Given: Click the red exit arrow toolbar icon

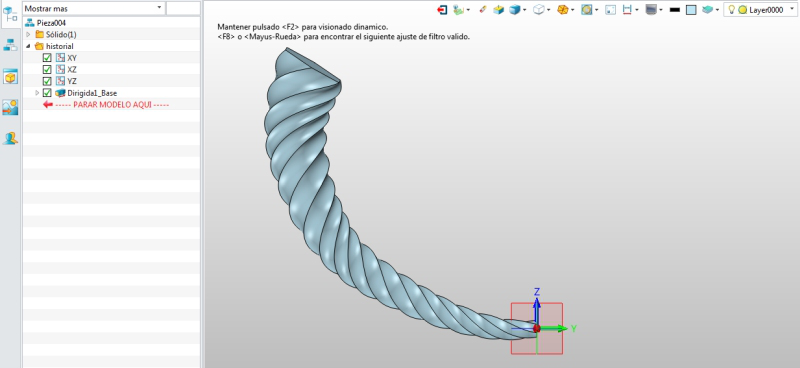Looking at the screenshot, I should [x=442, y=10].
